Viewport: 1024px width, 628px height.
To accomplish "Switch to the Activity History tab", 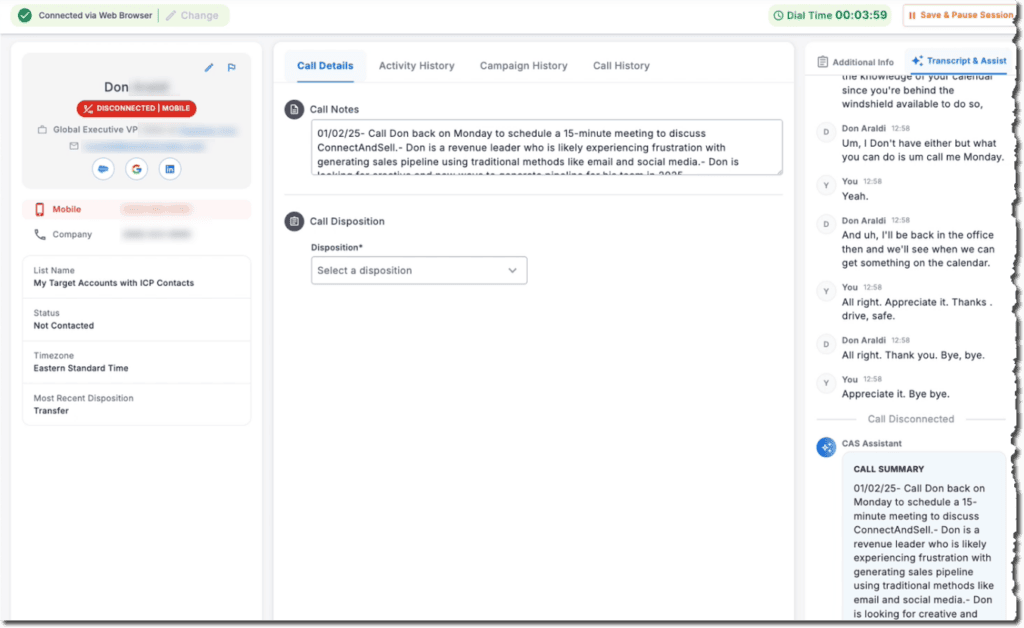I will pos(417,66).
